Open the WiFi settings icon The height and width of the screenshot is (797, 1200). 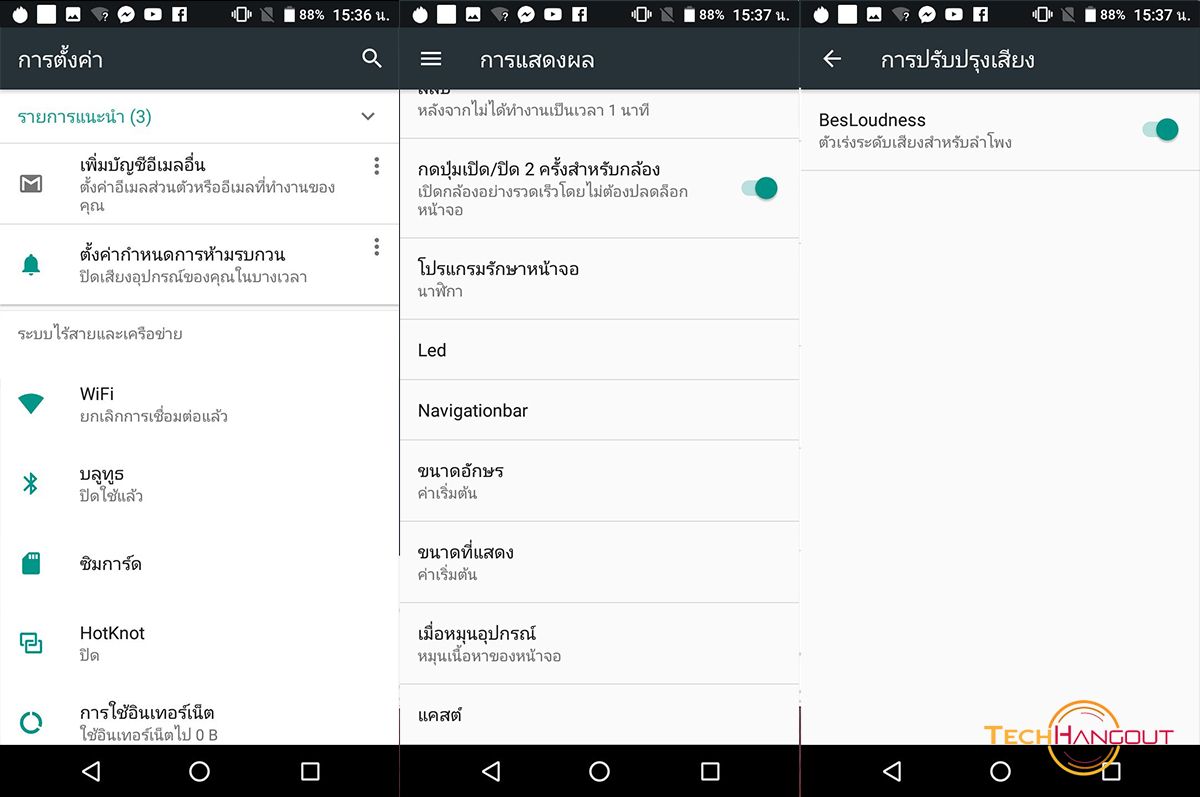[x=31, y=404]
